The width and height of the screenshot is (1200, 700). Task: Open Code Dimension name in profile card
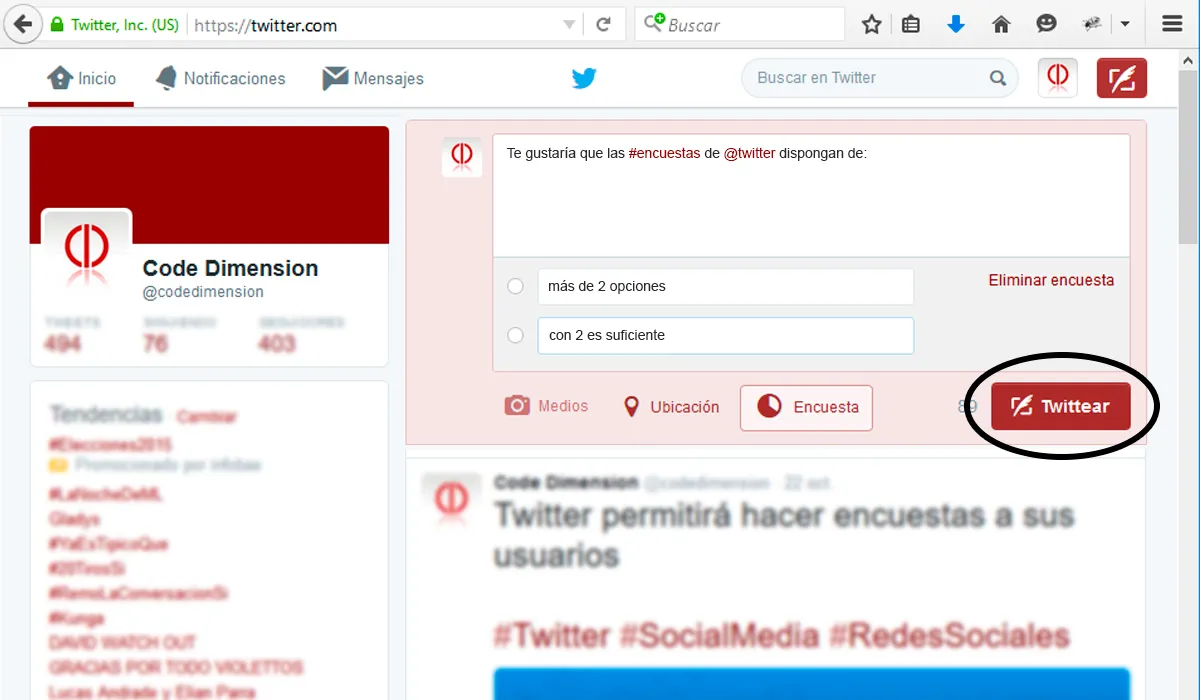click(230, 268)
